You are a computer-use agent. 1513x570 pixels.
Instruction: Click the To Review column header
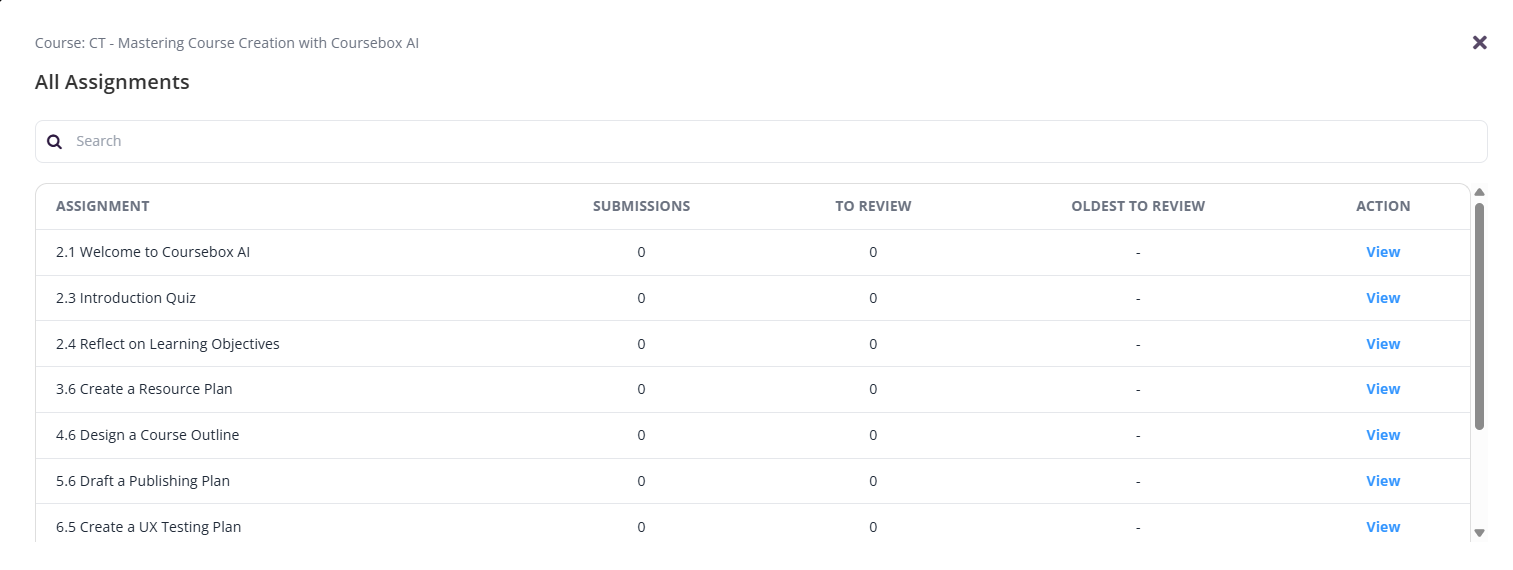[x=873, y=207]
